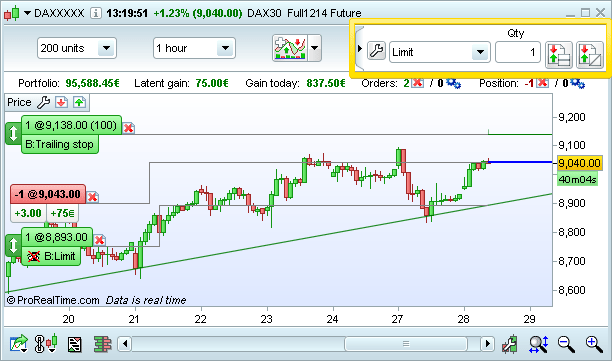
Task: Open chart properties wrench icon at bottom
Action: click(x=510, y=344)
